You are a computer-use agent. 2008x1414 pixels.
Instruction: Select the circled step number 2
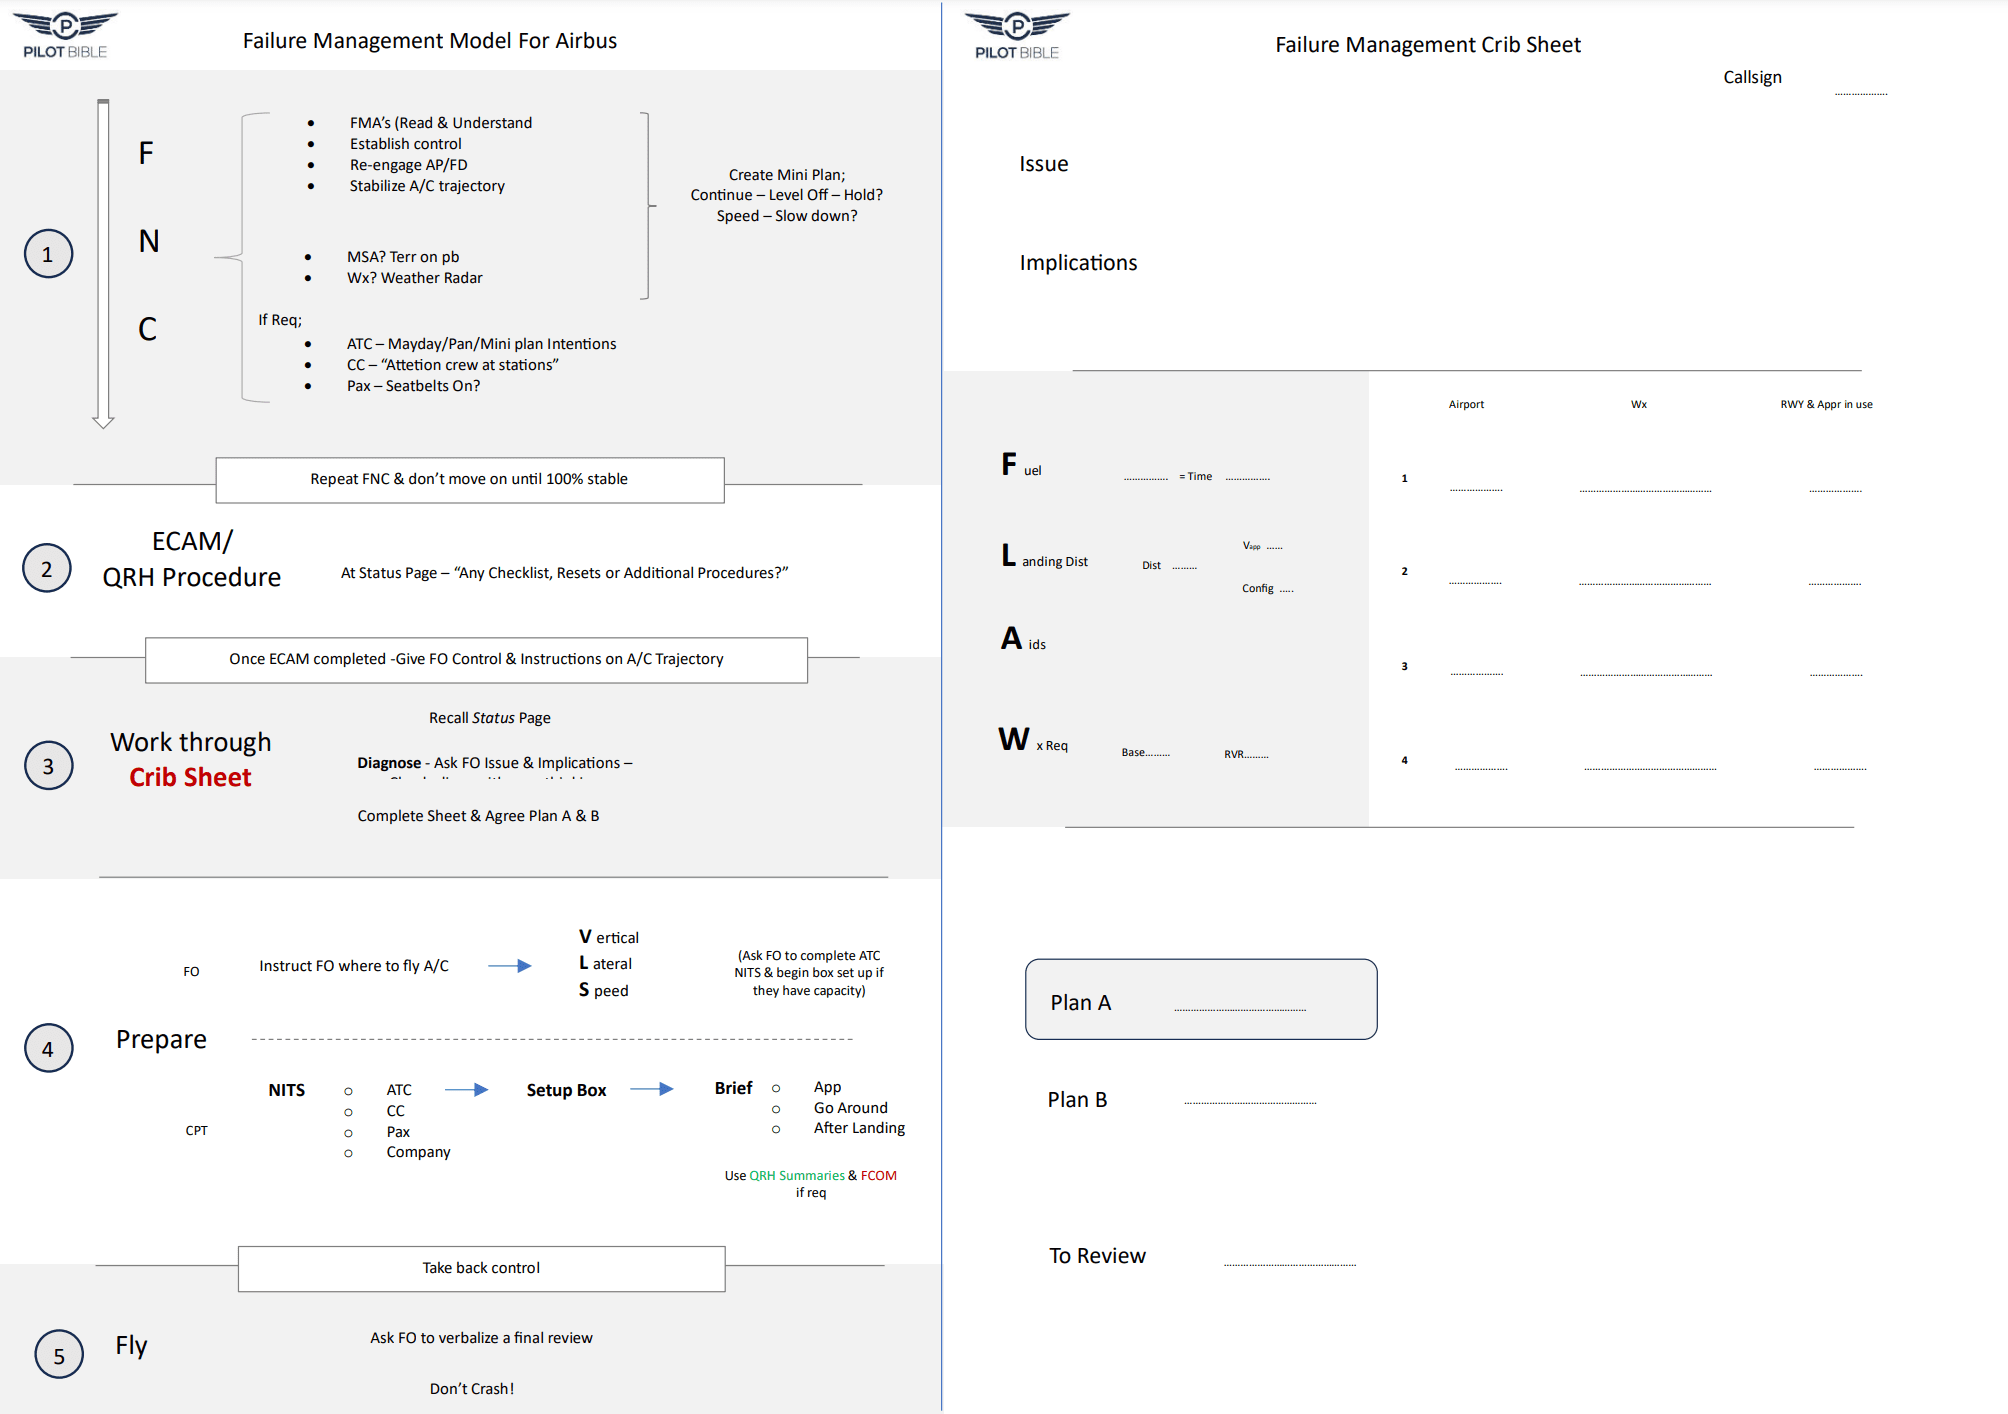pos(47,568)
